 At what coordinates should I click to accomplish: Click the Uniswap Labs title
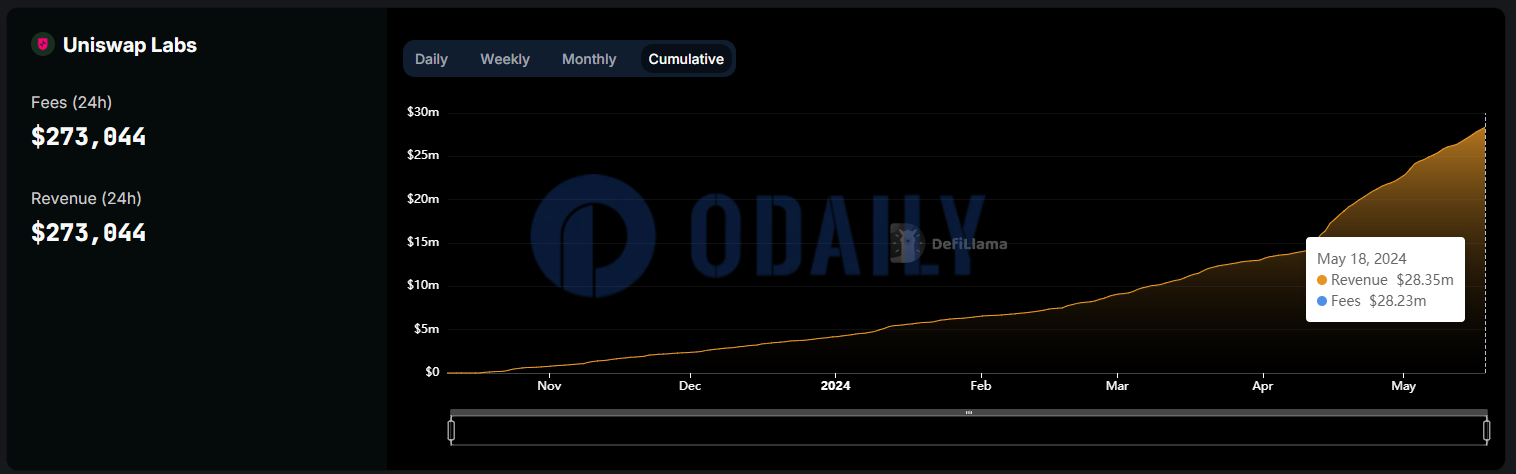click(130, 45)
